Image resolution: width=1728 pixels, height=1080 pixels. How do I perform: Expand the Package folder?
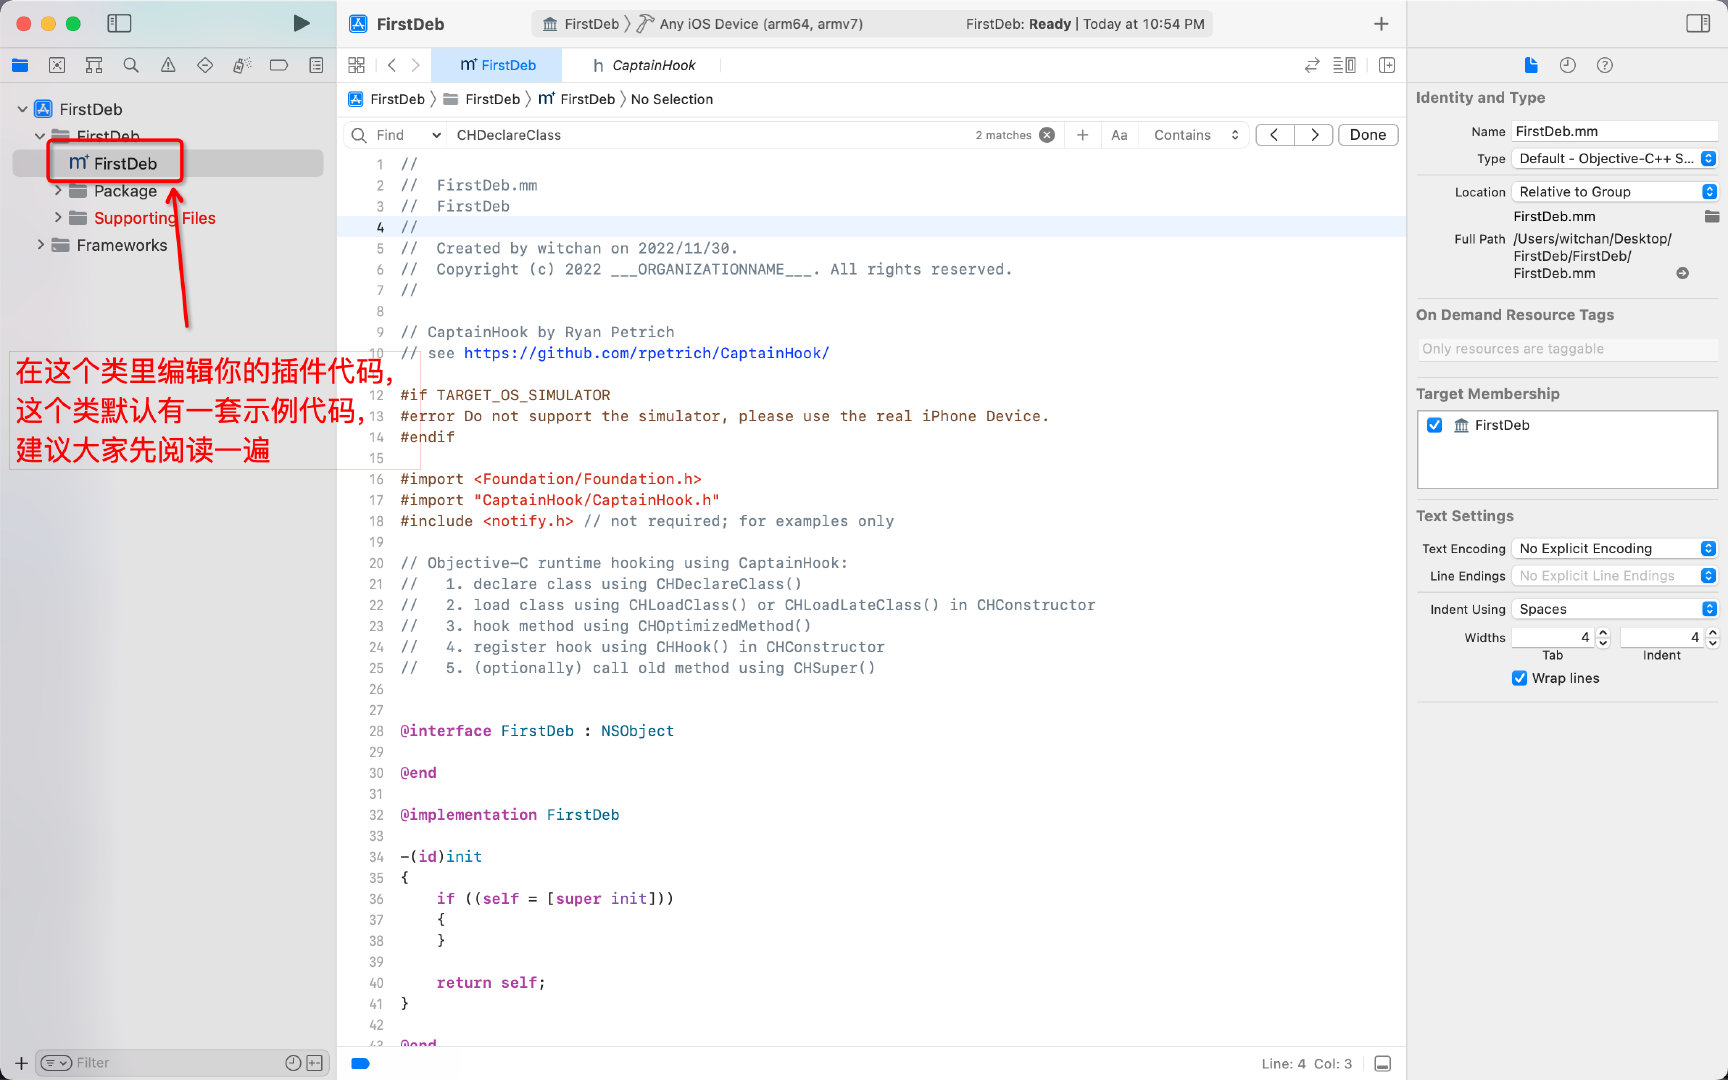[58, 190]
